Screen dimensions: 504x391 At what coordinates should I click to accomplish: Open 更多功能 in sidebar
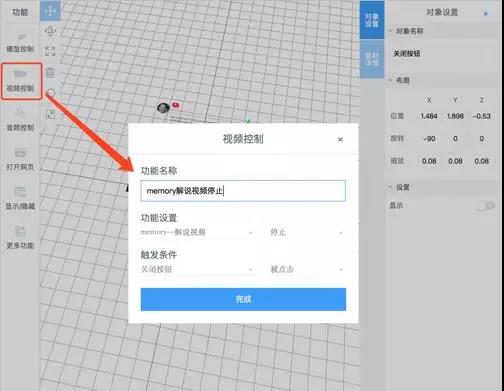(x=20, y=238)
